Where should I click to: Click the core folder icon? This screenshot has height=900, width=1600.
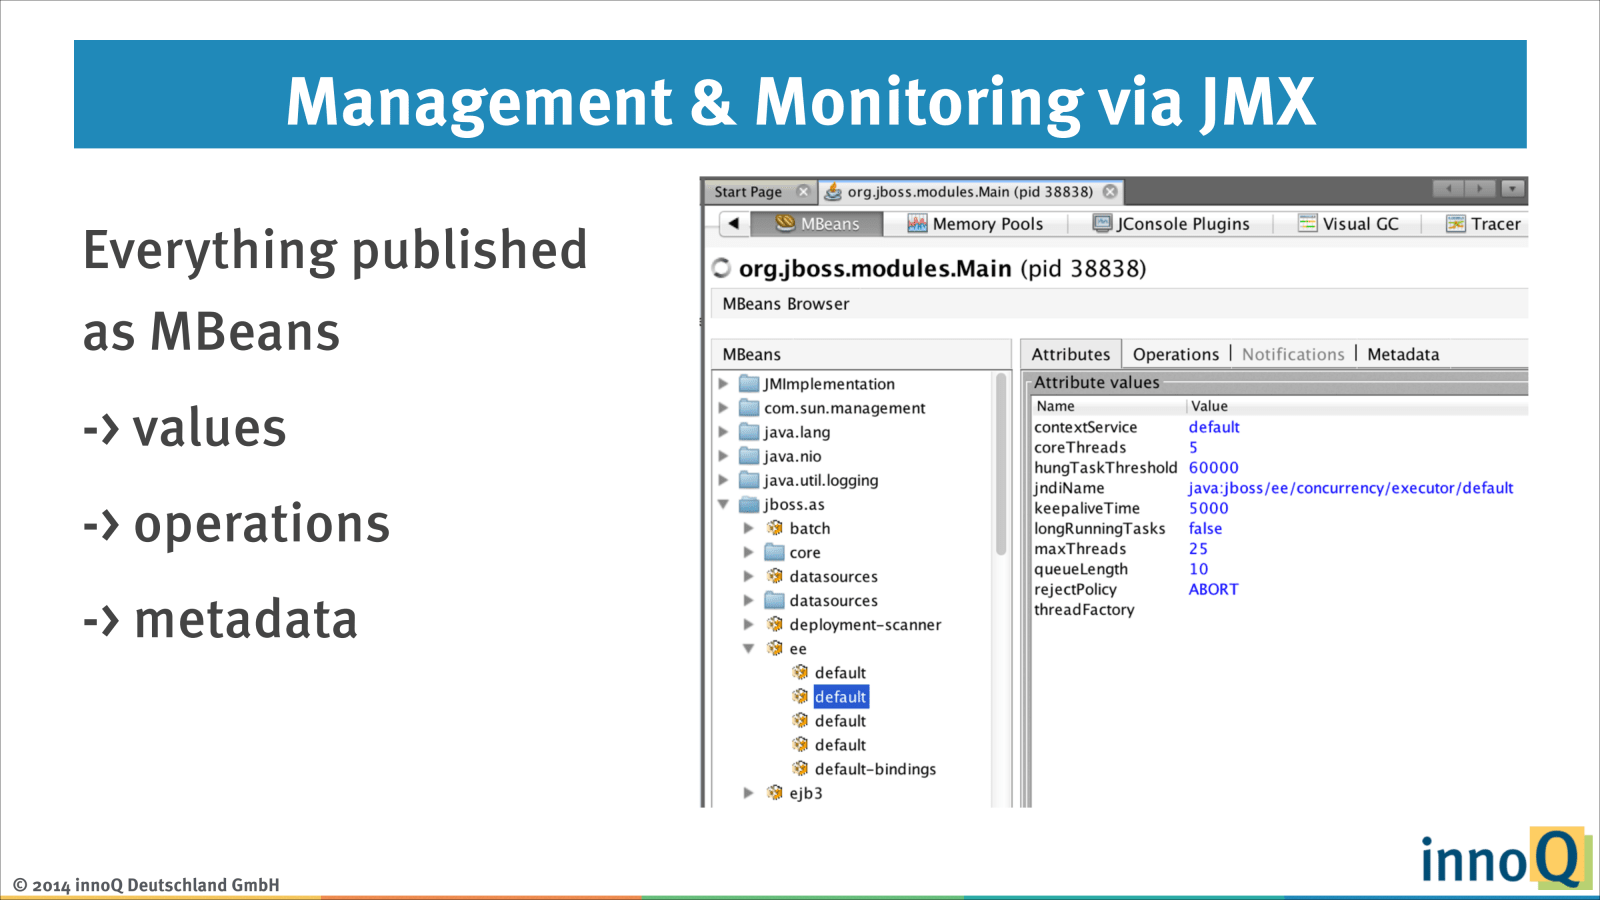point(774,552)
